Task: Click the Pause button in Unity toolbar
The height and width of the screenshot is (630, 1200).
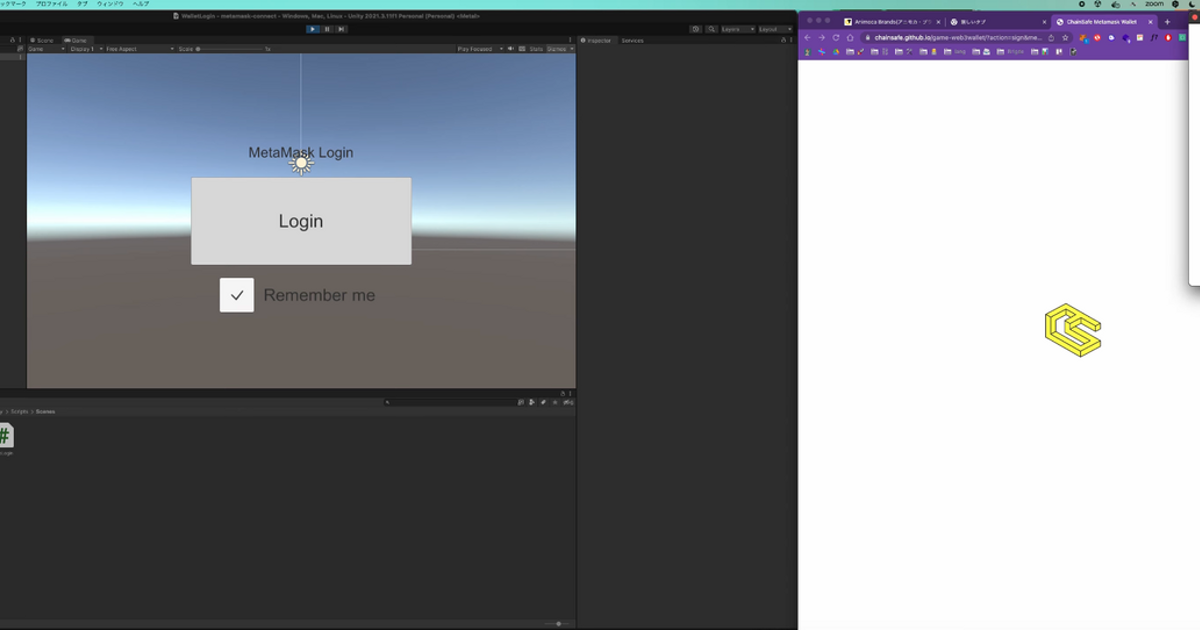Action: pyautogui.click(x=327, y=29)
